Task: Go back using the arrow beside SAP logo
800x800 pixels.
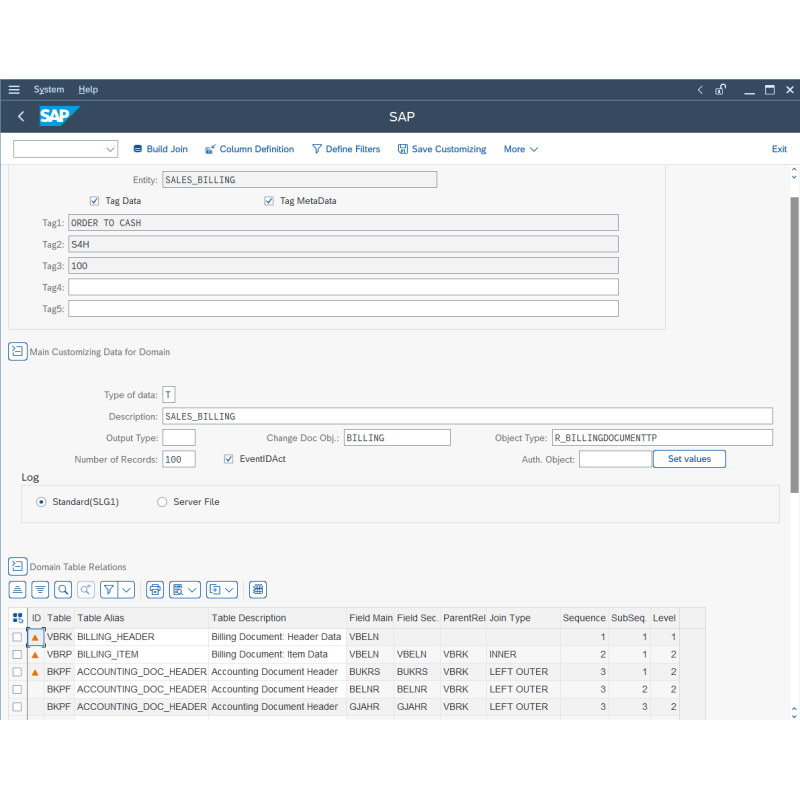Action: [x=21, y=116]
